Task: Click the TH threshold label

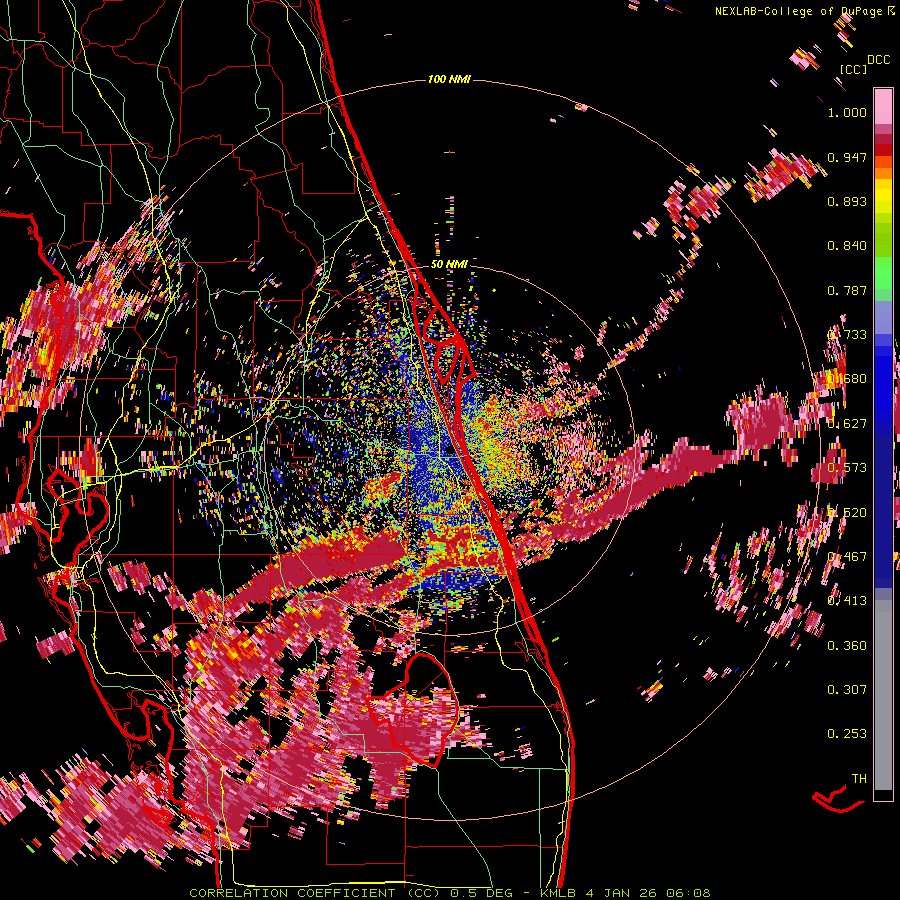Action: [859, 779]
